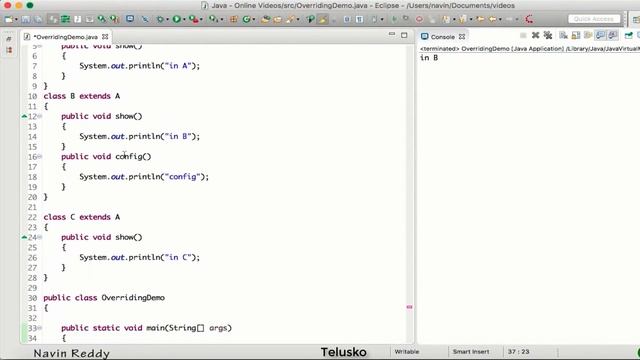
Task: Open the External Tools dropdown arrow
Action: pos(222,20)
